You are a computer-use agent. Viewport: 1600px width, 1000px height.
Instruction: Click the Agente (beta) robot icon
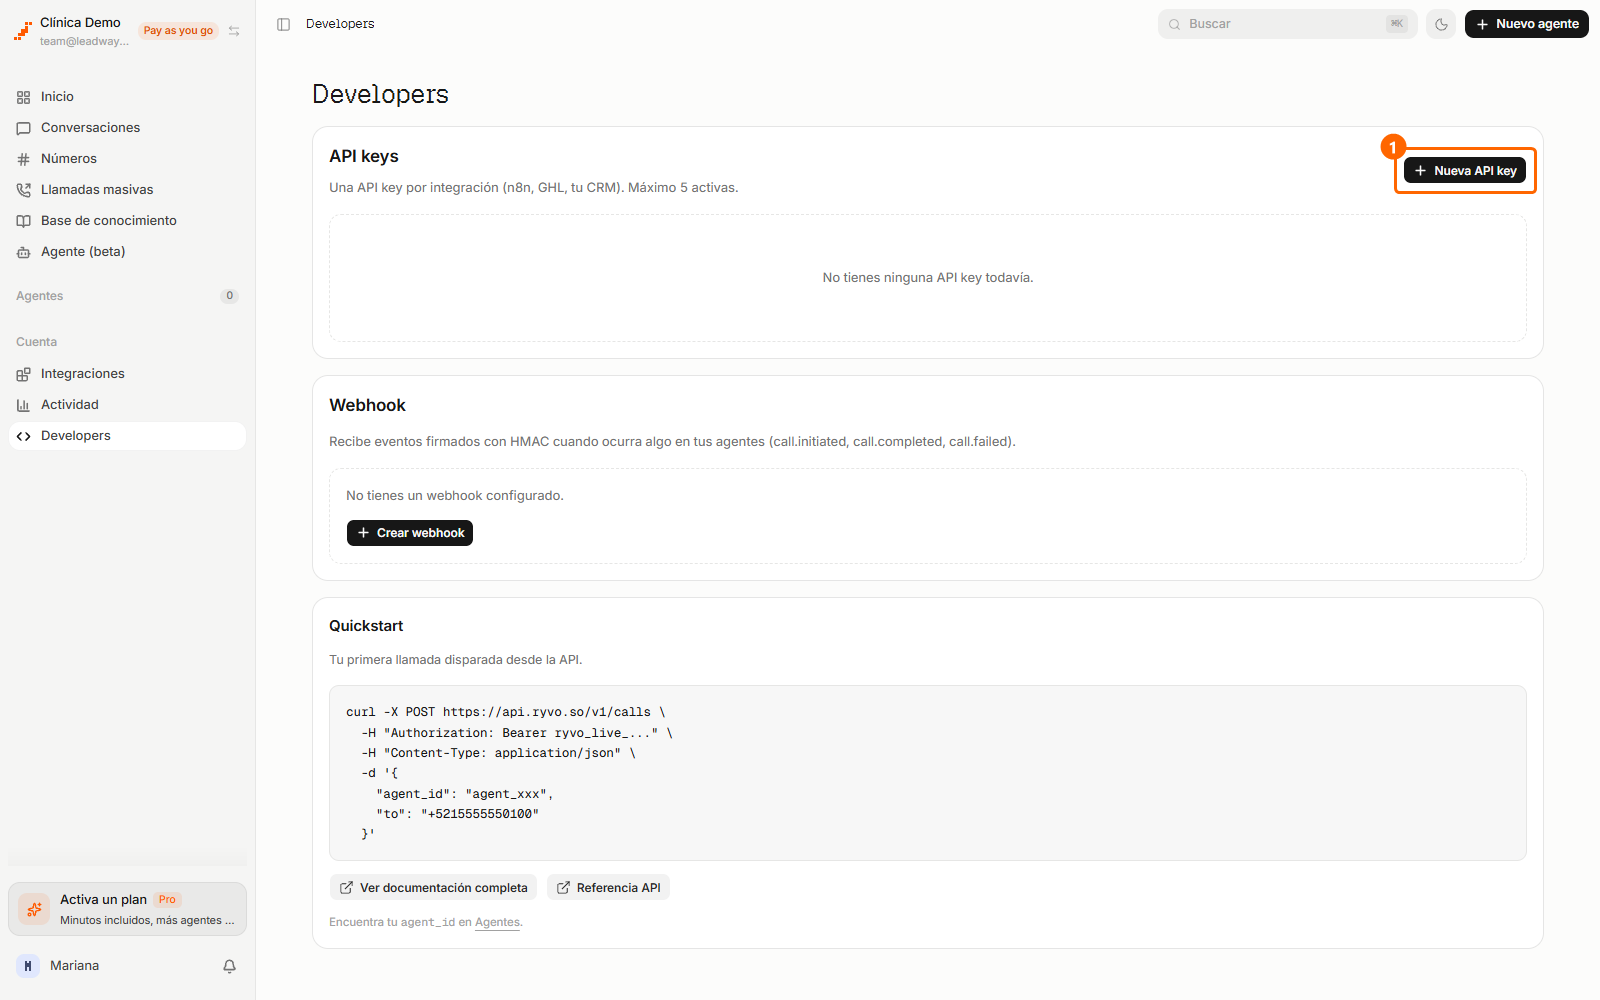click(x=23, y=252)
